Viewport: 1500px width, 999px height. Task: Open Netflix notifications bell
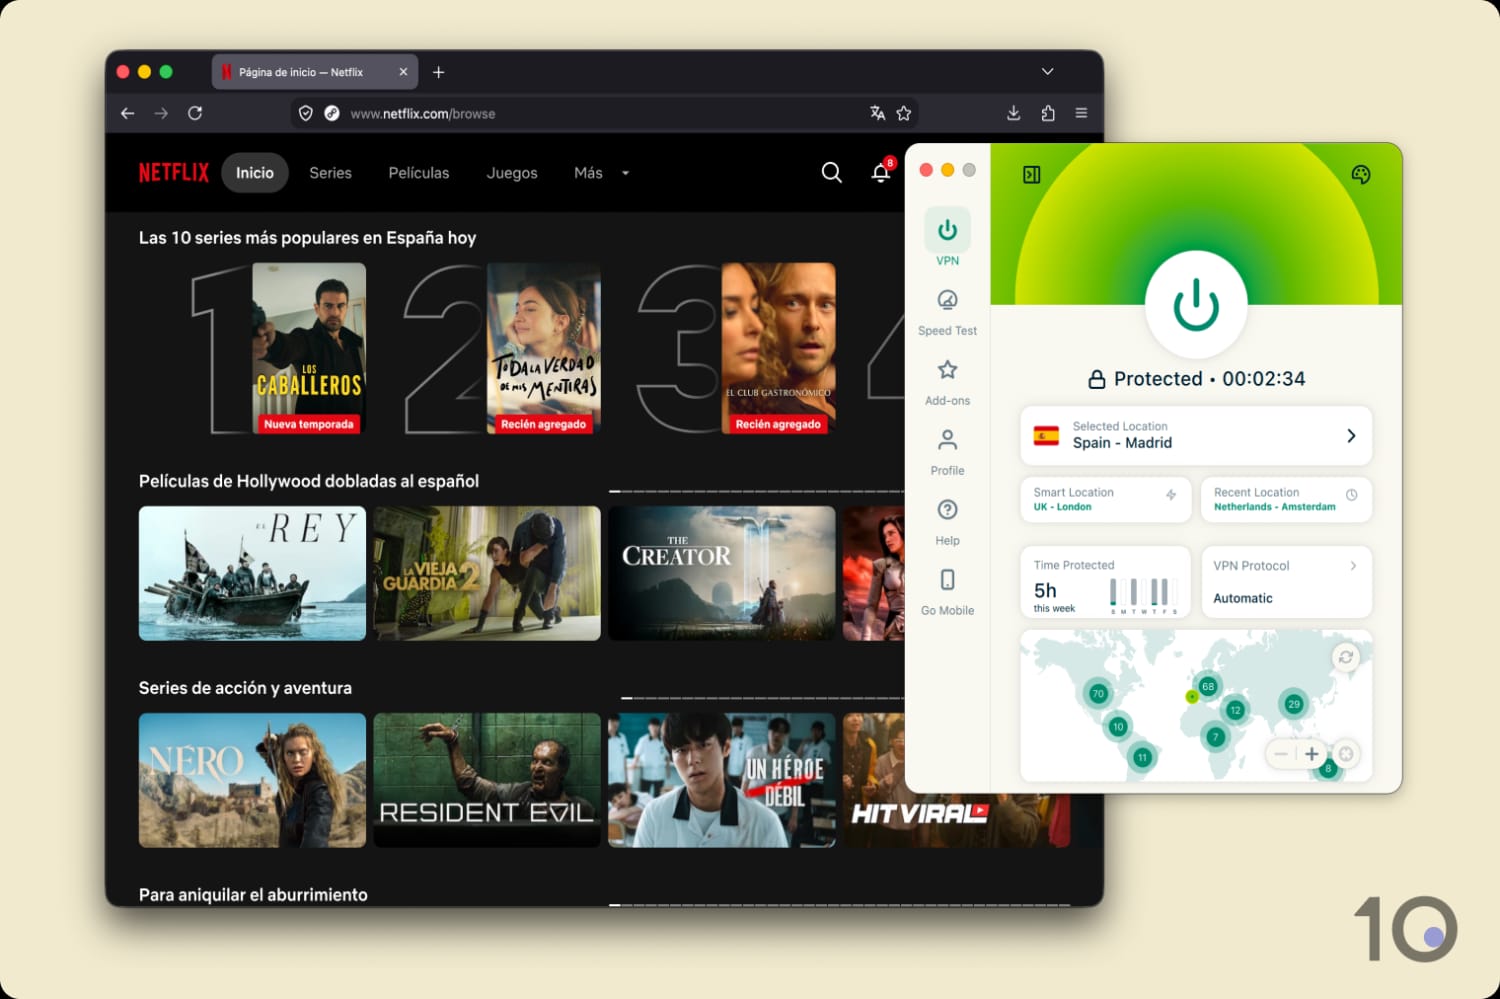[x=881, y=172]
